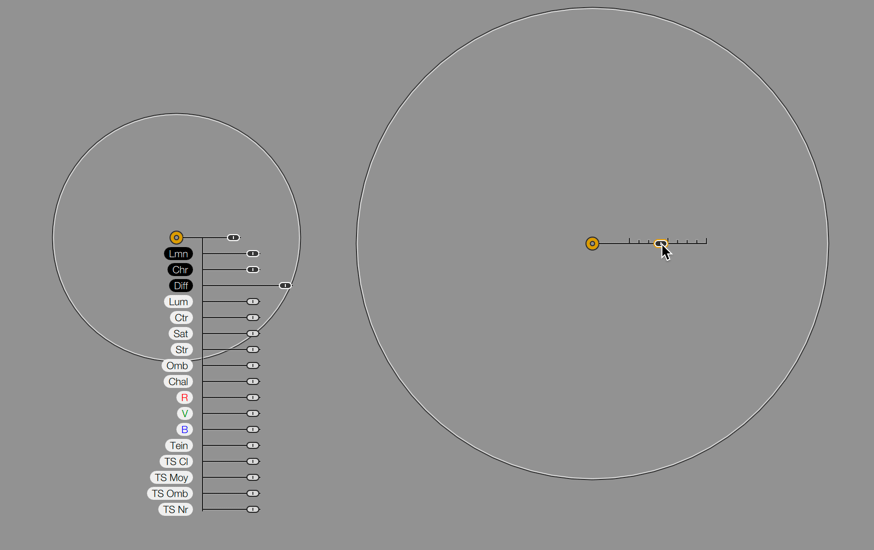The width and height of the screenshot is (874, 550).
Task: Click the TS Nr slider handle
Action: [253, 509]
